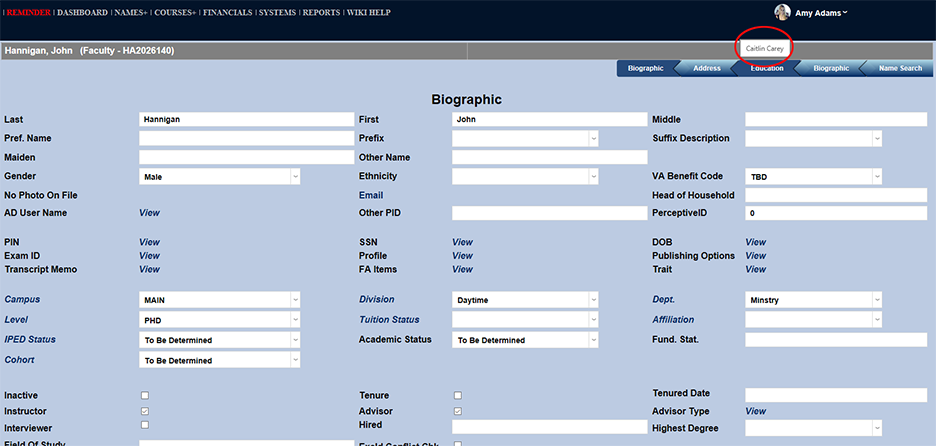This screenshot has height=446, width=936.
Task: Open FINANCIALS menu
Action: [x=227, y=13]
